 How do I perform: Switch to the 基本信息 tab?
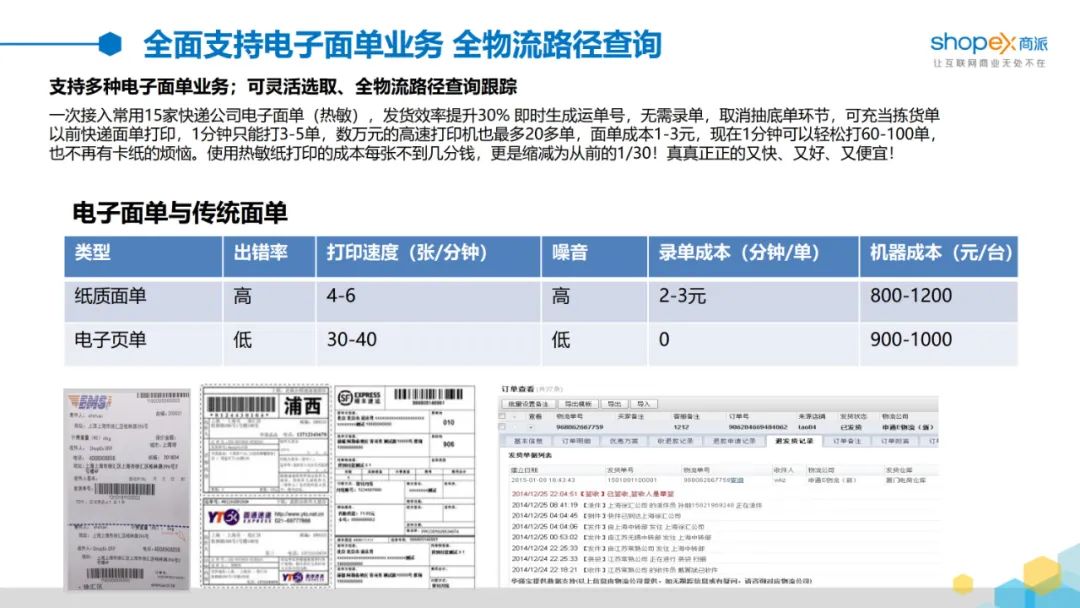528,441
